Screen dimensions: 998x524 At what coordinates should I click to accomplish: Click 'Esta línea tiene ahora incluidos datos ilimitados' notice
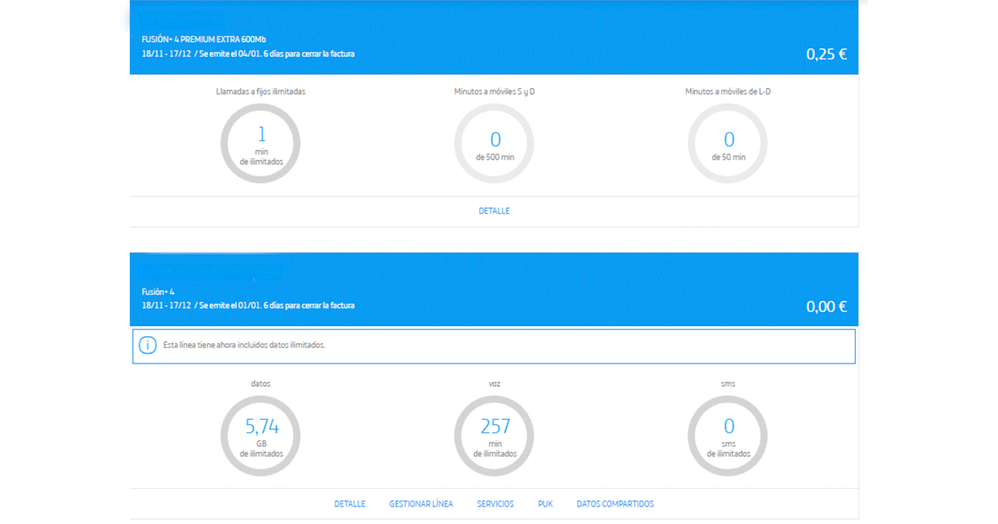point(494,346)
